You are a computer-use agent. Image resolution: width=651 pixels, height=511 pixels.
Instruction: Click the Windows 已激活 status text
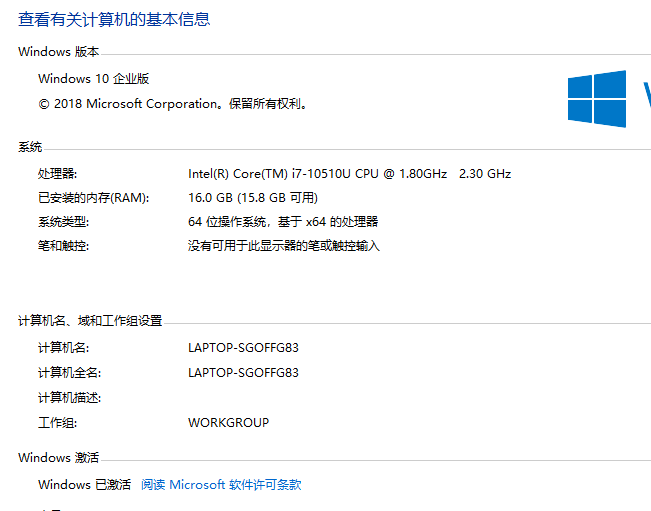[x=85, y=484]
